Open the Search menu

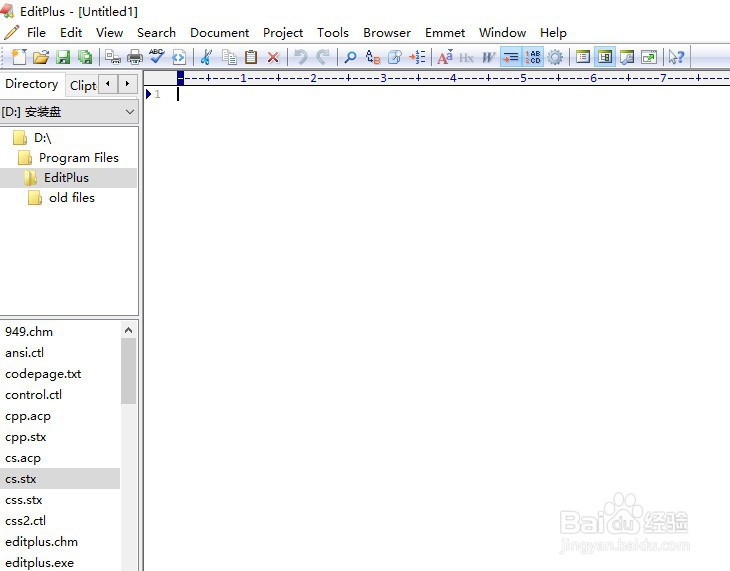point(156,33)
